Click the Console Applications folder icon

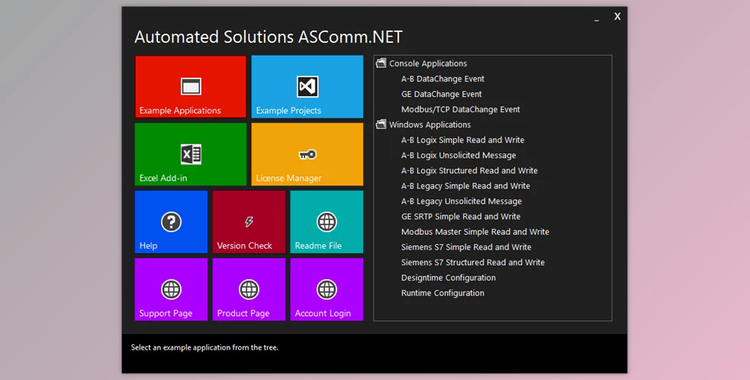pos(381,63)
